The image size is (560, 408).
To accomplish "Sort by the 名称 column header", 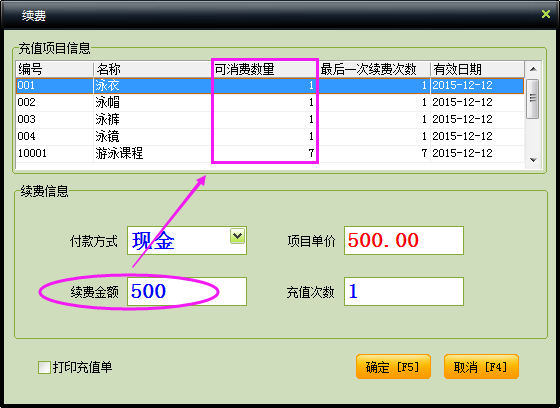I will (152, 69).
